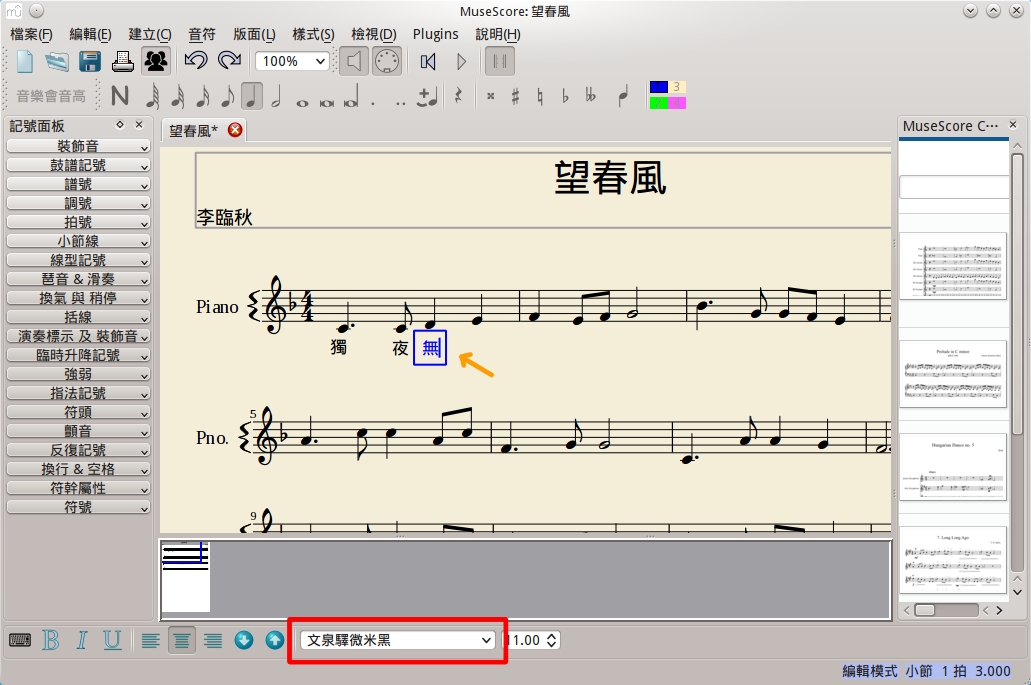Open the 100% zoom dropdown
The width and height of the screenshot is (1031, 685).
292,62
